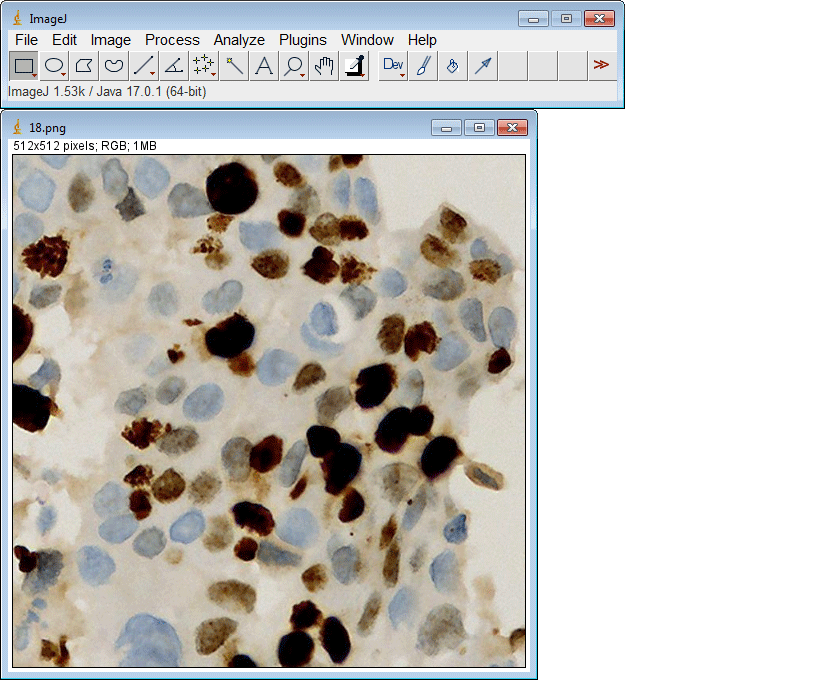Minimize the ImageJ main window
Image resolution: width=827 pixels, height=680 pixels.
pyautogui.click(x=533, y=19)
